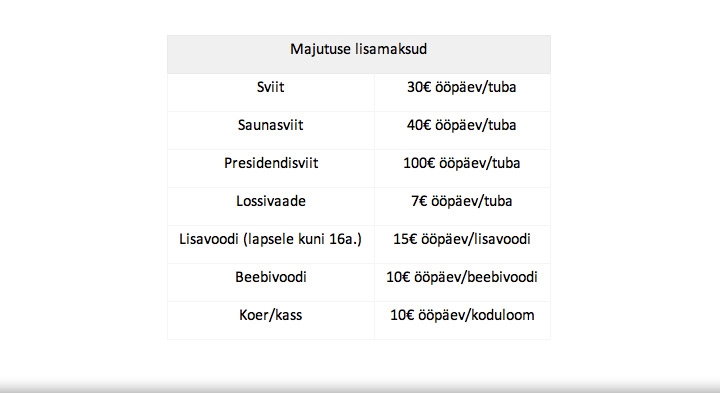Click the '10€ ööpäev/koduloom' price cell

[462, 320]
